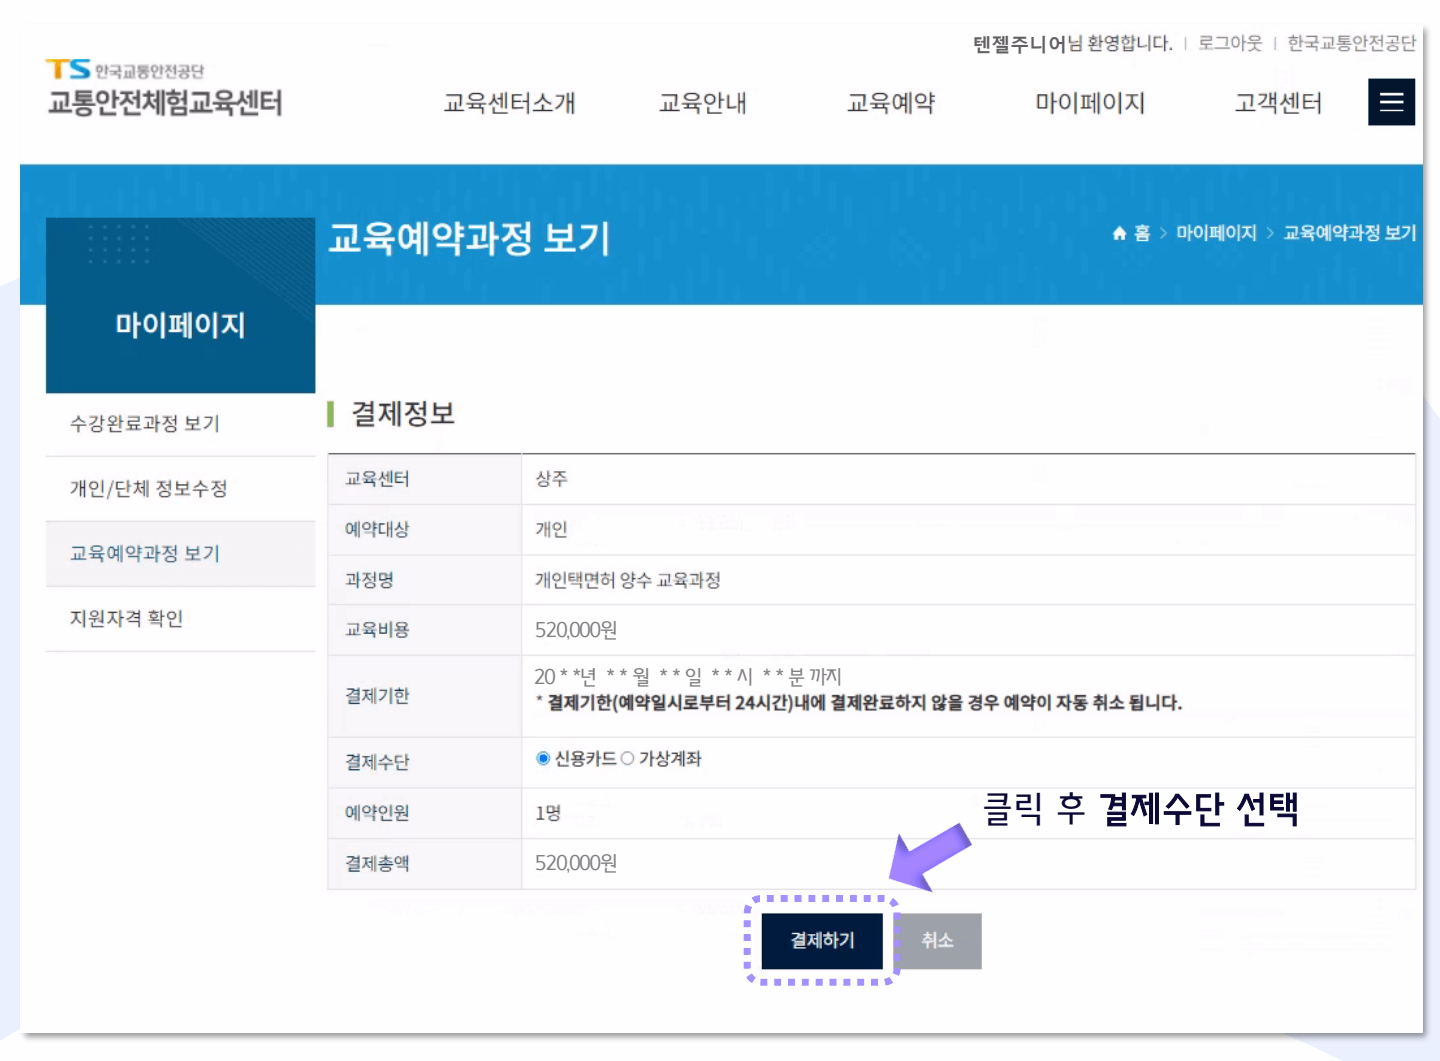The image size is (1440, 1061).
Task: Click the 결제기한 auto-cancel notice text
Action: [859, 703]
